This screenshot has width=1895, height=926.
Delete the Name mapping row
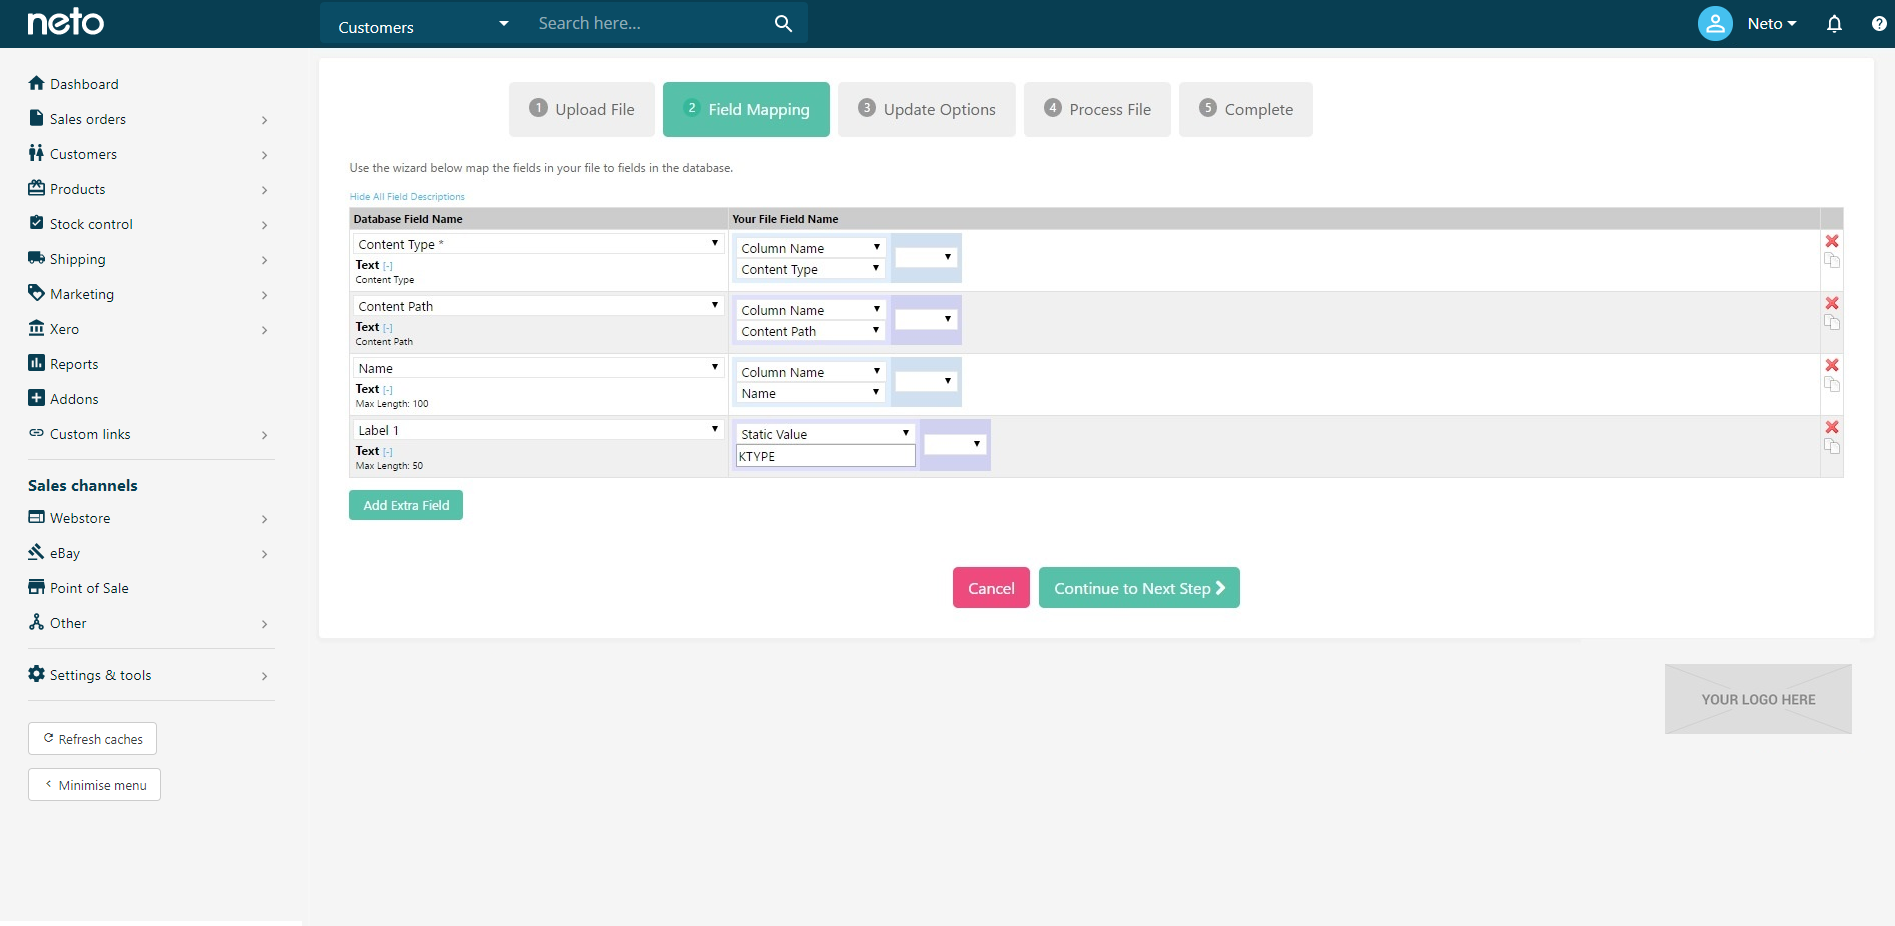pyautogui.click(x=1832, y=365)
